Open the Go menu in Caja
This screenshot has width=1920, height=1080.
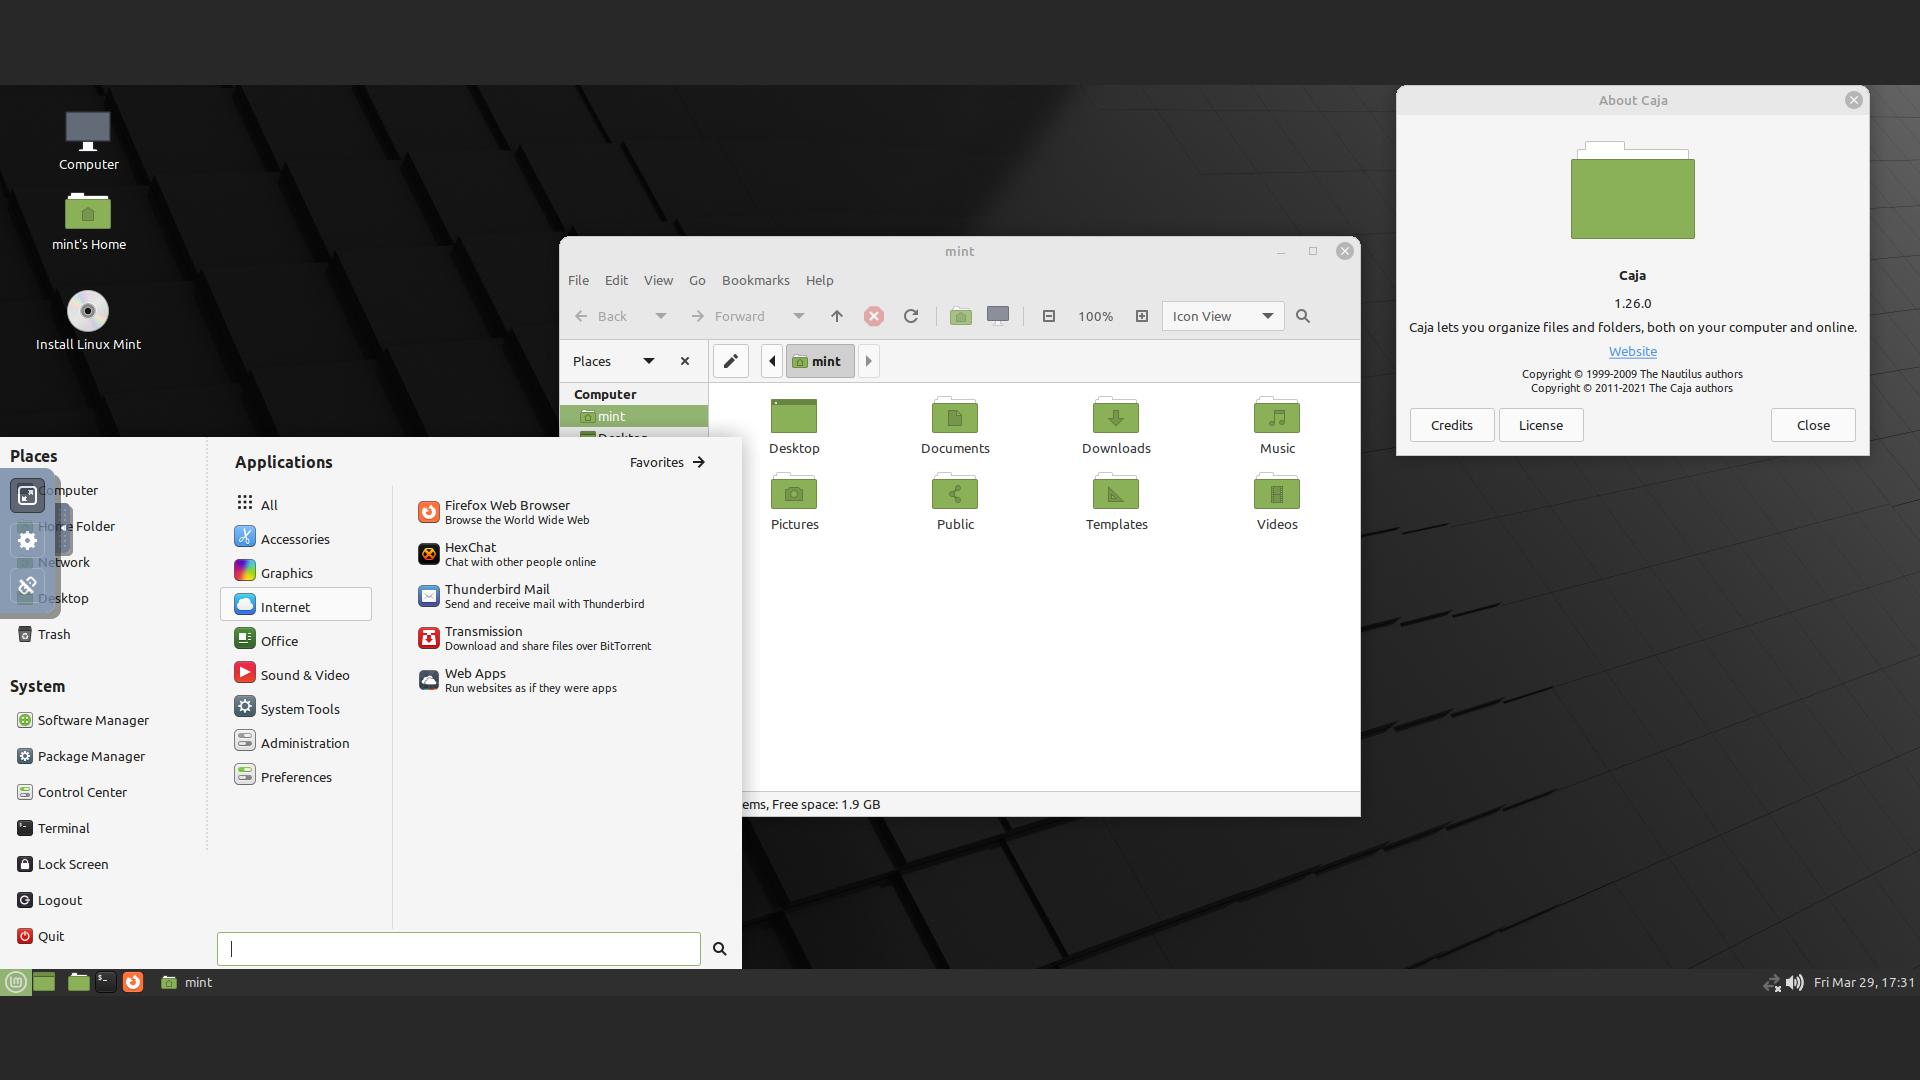[x=697, y=280]
